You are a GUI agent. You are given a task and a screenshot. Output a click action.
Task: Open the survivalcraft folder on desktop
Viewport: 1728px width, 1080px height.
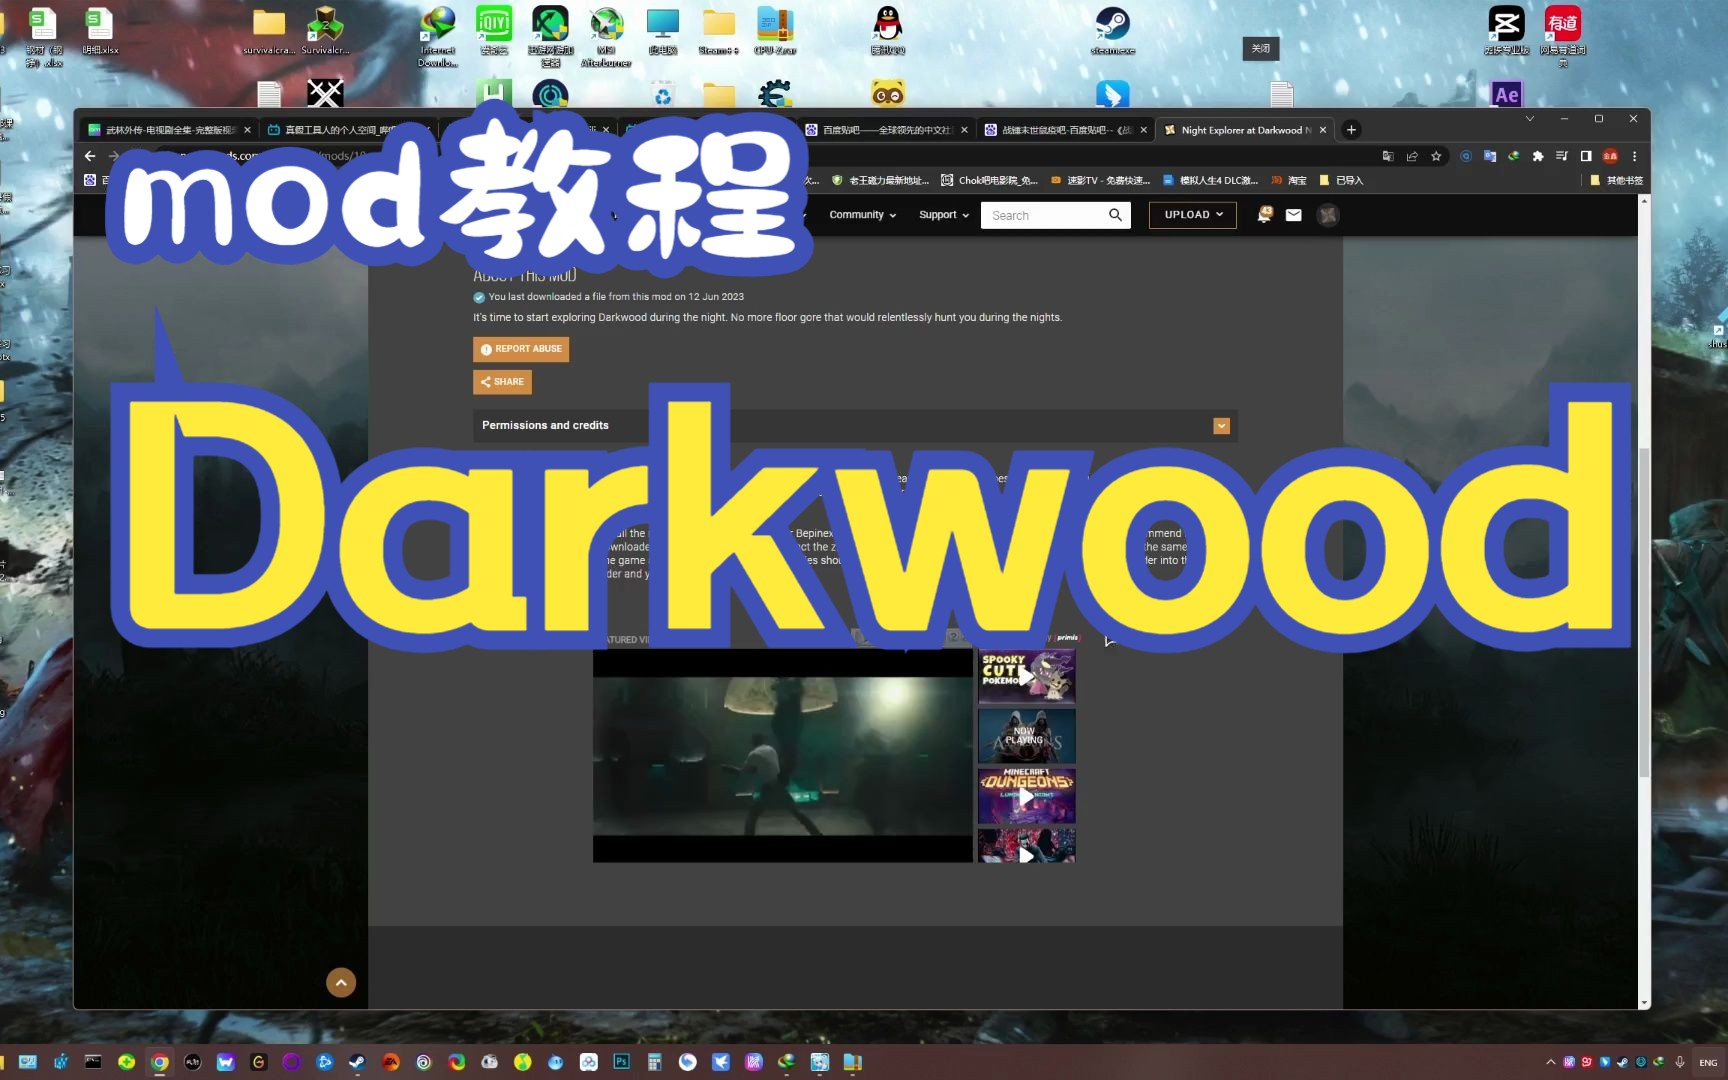pyautogui.click(x=269, y=30)
